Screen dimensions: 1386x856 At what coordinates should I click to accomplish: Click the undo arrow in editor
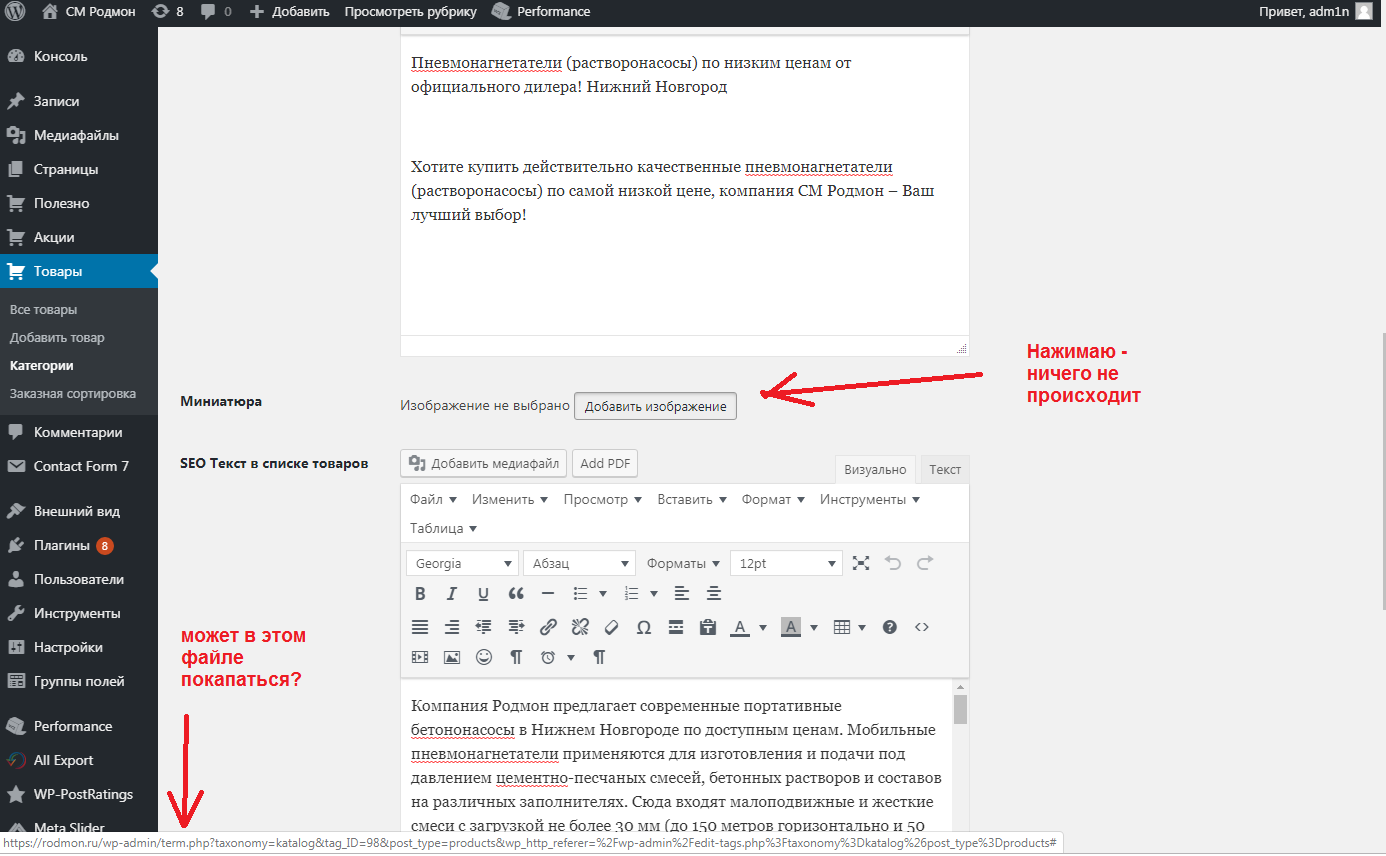click(893, 563)
